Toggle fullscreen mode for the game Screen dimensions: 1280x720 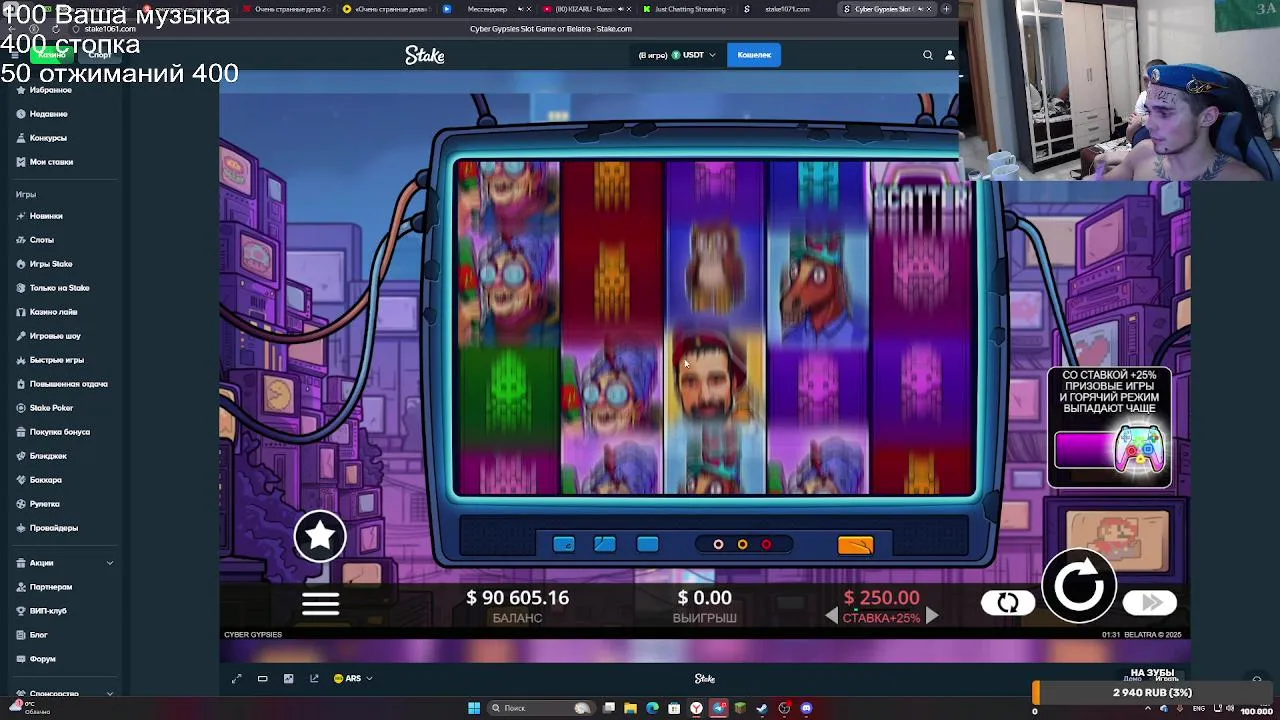pos(237,679)
